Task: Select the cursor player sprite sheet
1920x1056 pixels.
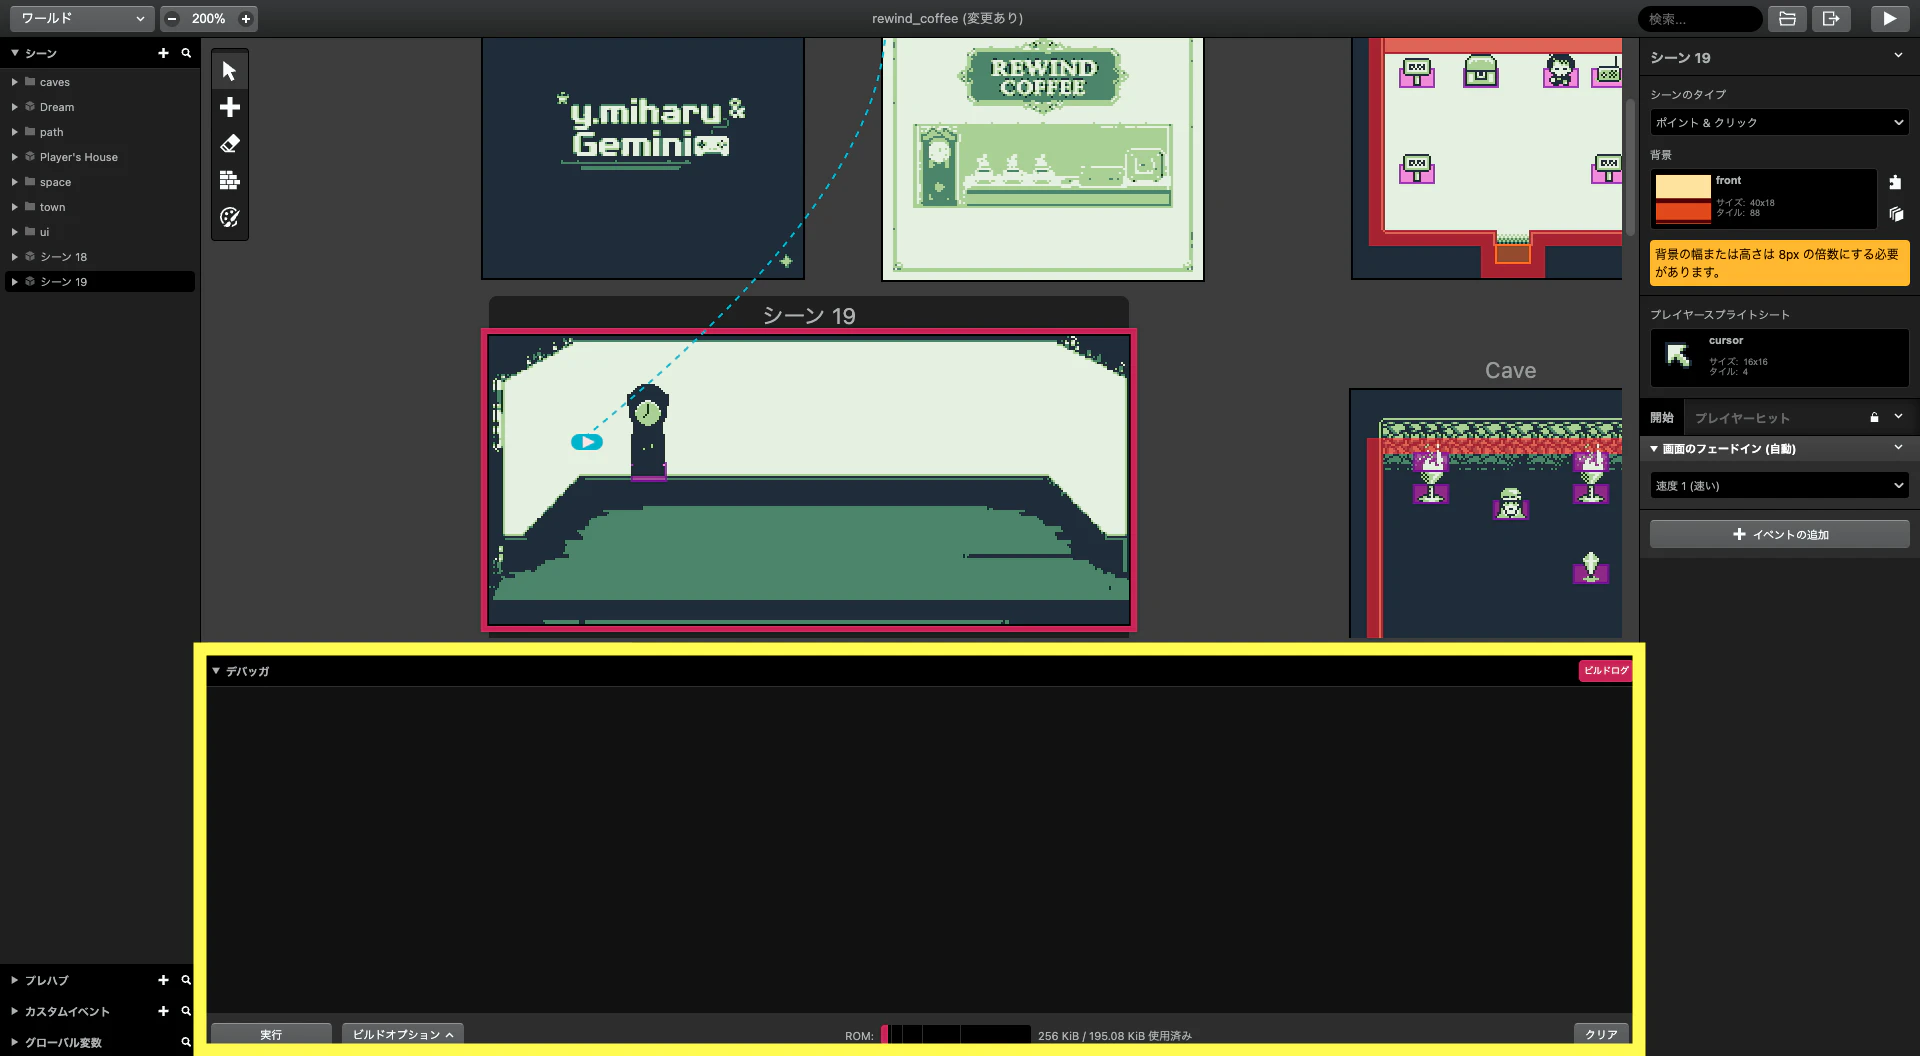Action: tap(1779, 358)
